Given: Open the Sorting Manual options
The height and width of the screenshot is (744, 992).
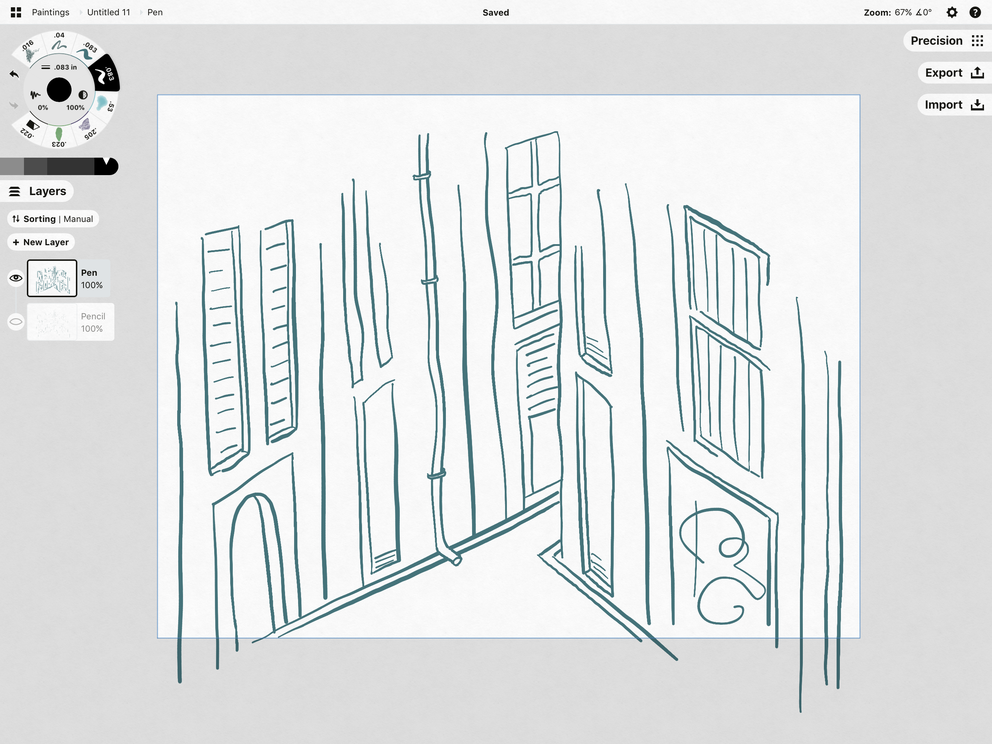Looking at the screenshot, I should pyautogui.click(x=53, y=218).
